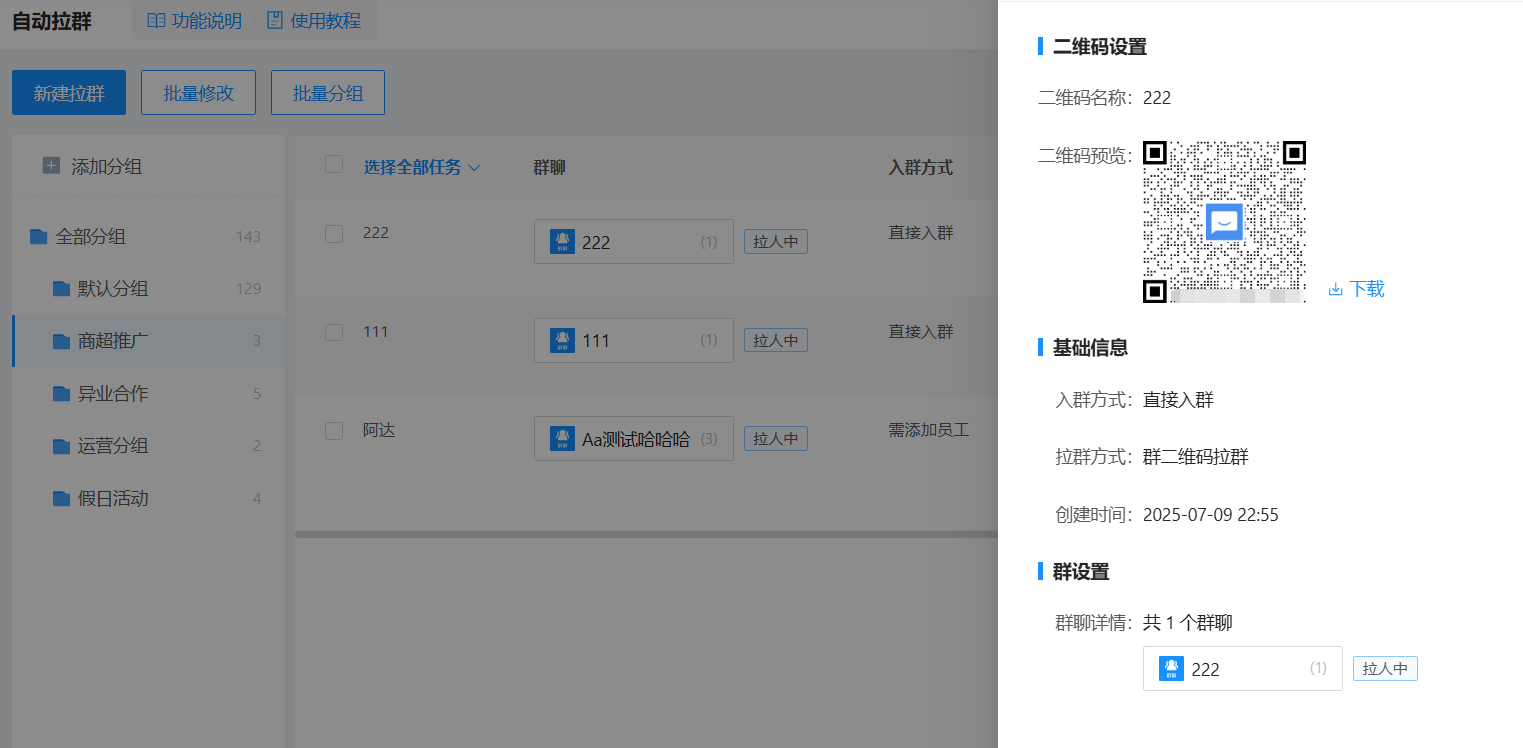Select the 全部分组 group
This screenshot has height=748, width=1523.
click(148, 237)
